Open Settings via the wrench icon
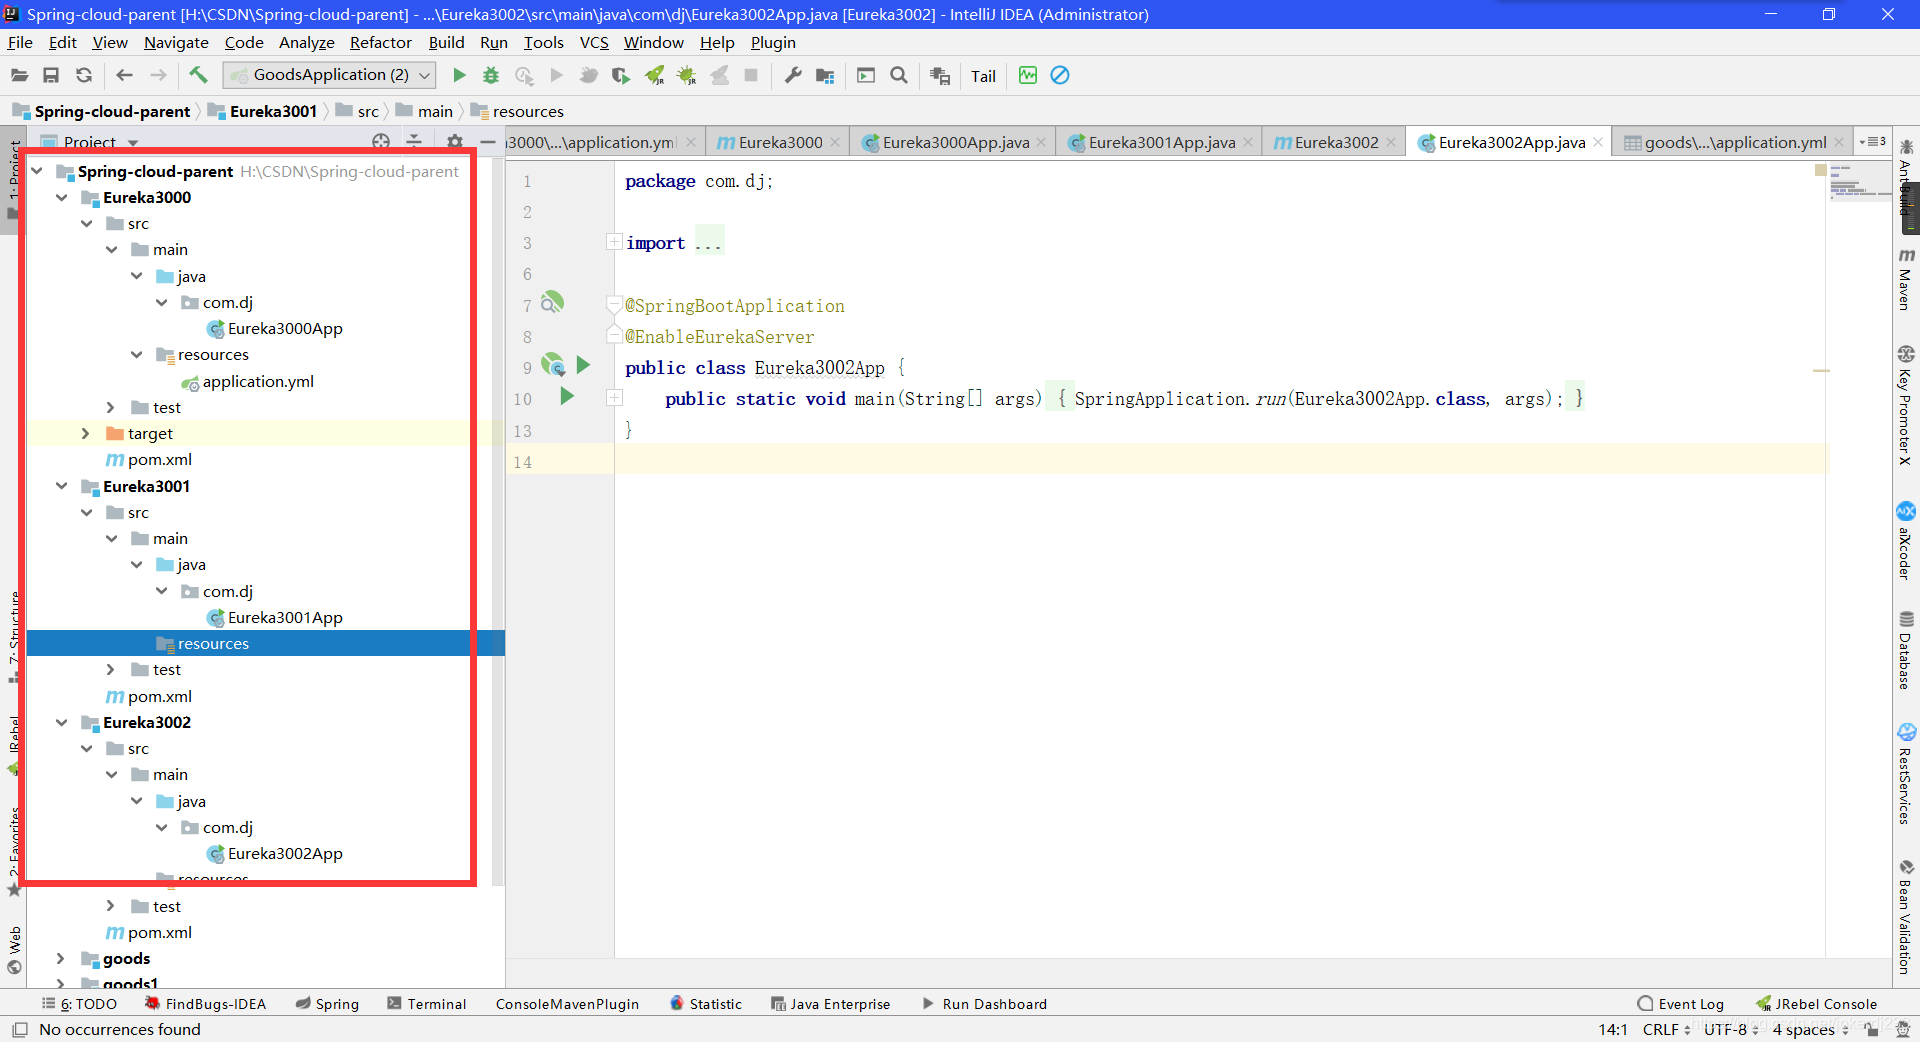The image size is (1920, 1042). tap(793, 75)
